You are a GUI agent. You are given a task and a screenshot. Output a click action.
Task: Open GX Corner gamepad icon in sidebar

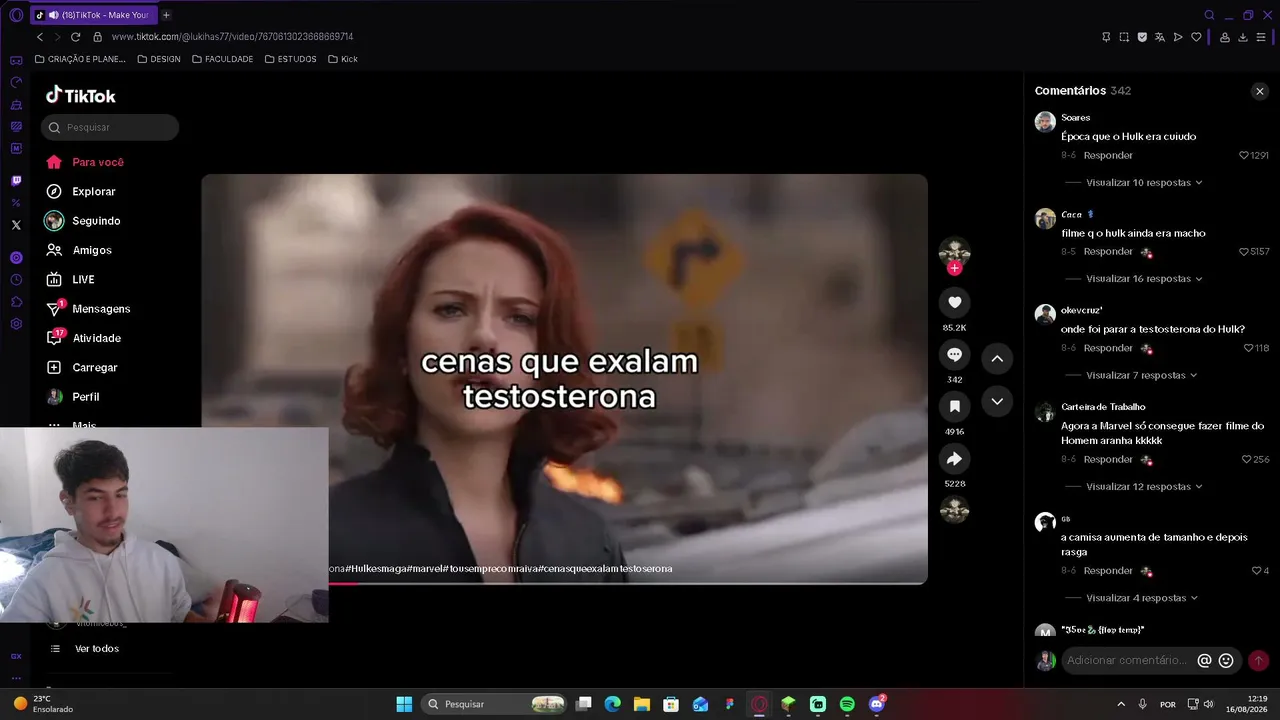pos(16,61)
